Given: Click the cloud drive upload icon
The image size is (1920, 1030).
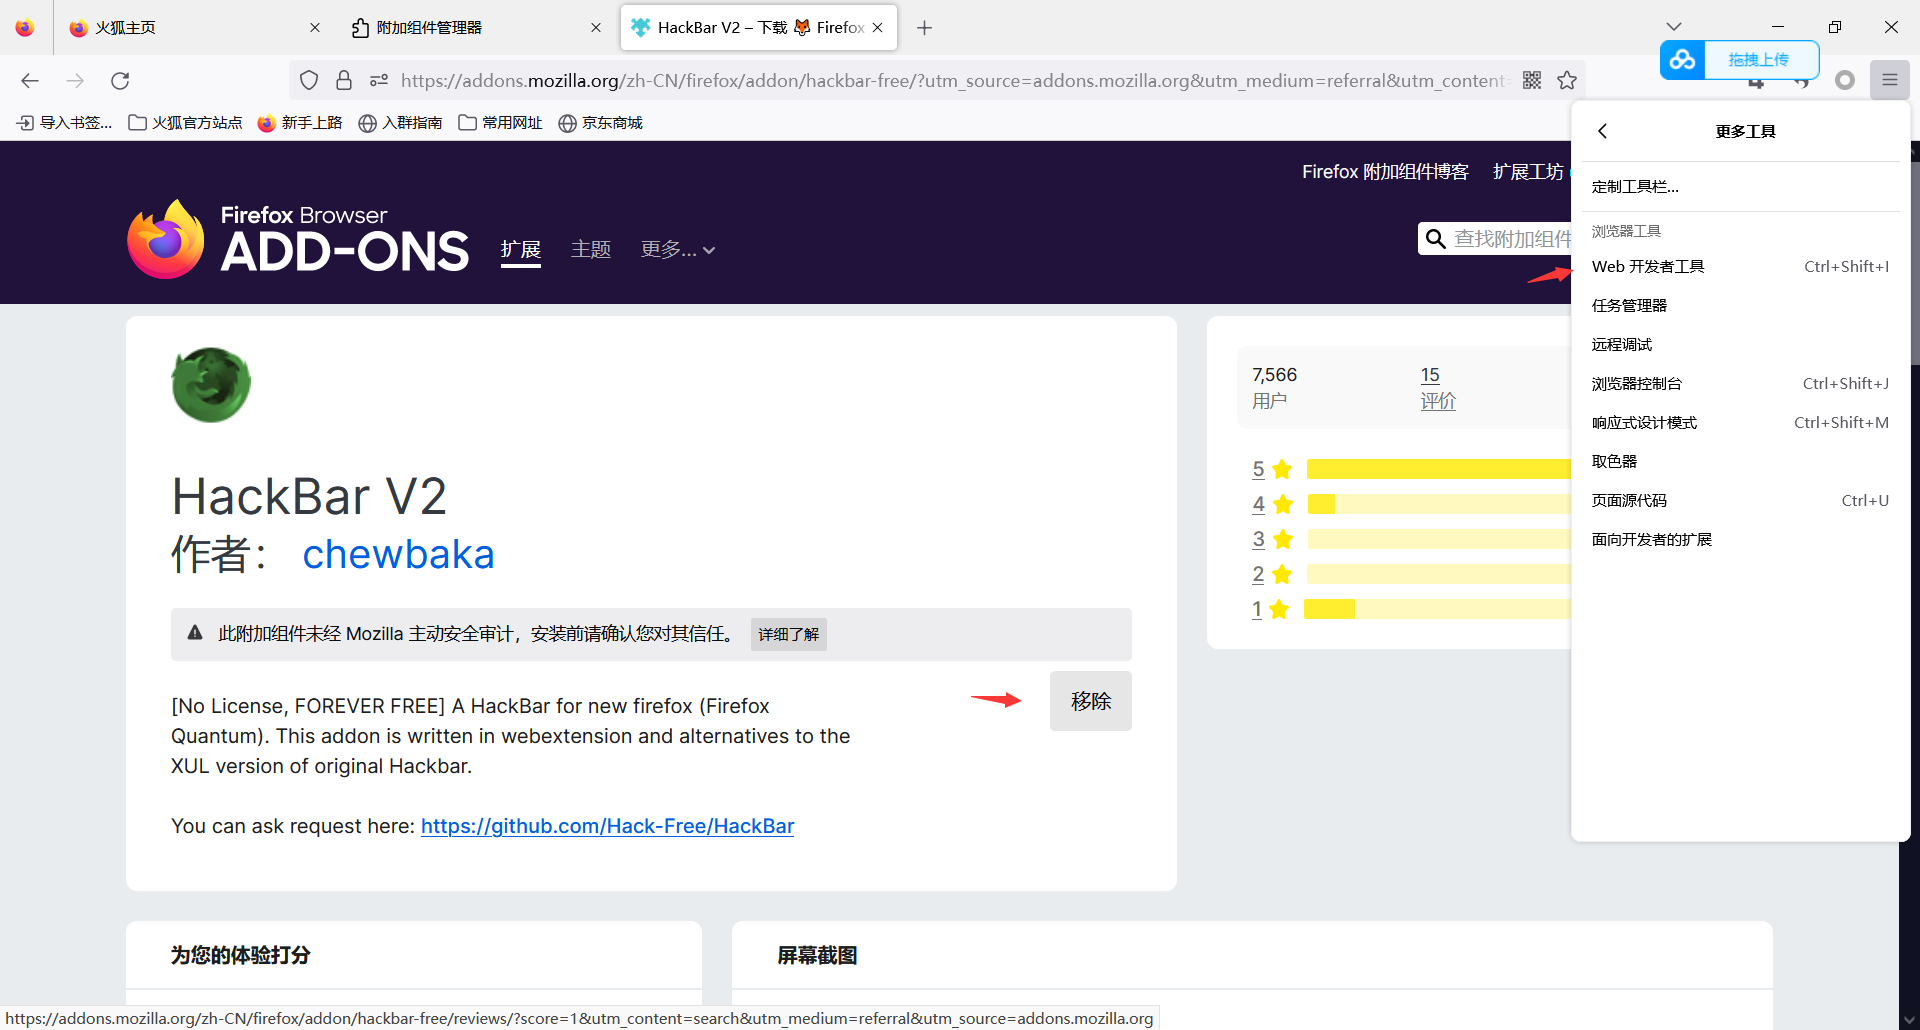Looking at the screenshot, I should [1683, 60].
